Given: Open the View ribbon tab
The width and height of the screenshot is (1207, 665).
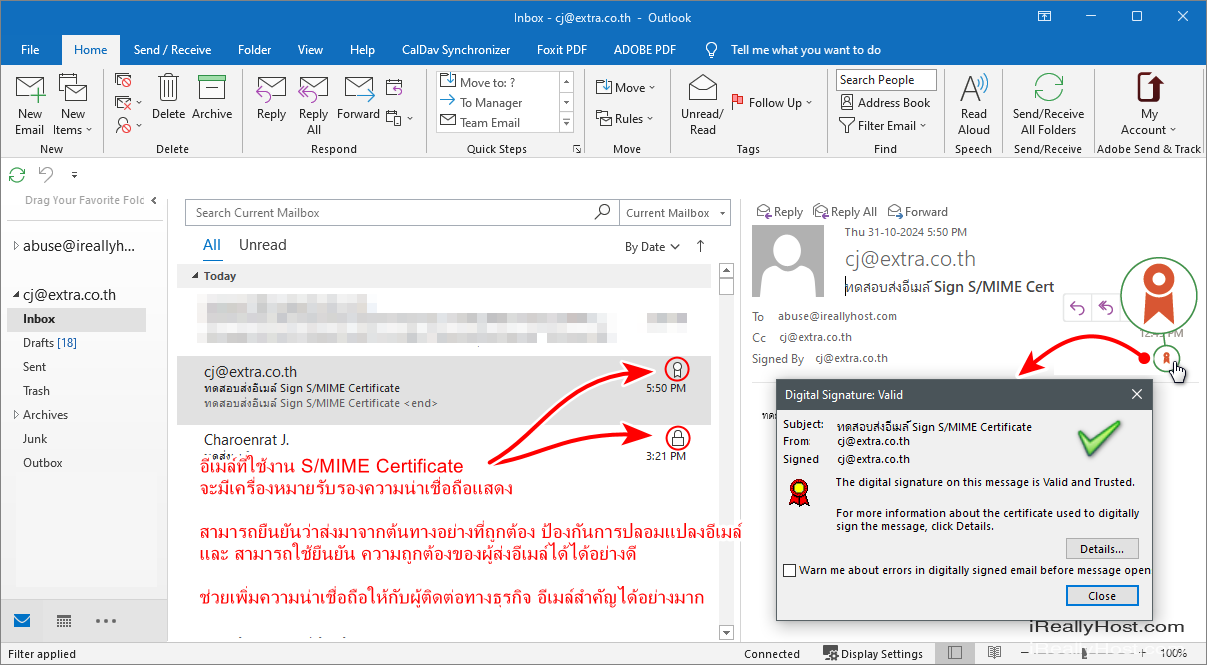Looking at the screenshot, I should [x=311, y=50].
